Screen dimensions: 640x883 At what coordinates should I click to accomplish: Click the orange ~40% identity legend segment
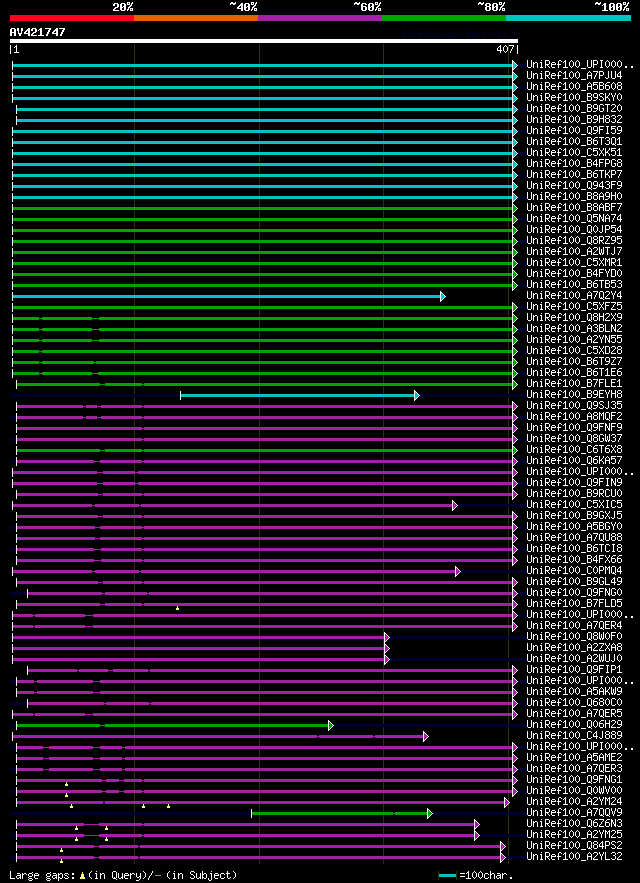[x=196, y=18]
